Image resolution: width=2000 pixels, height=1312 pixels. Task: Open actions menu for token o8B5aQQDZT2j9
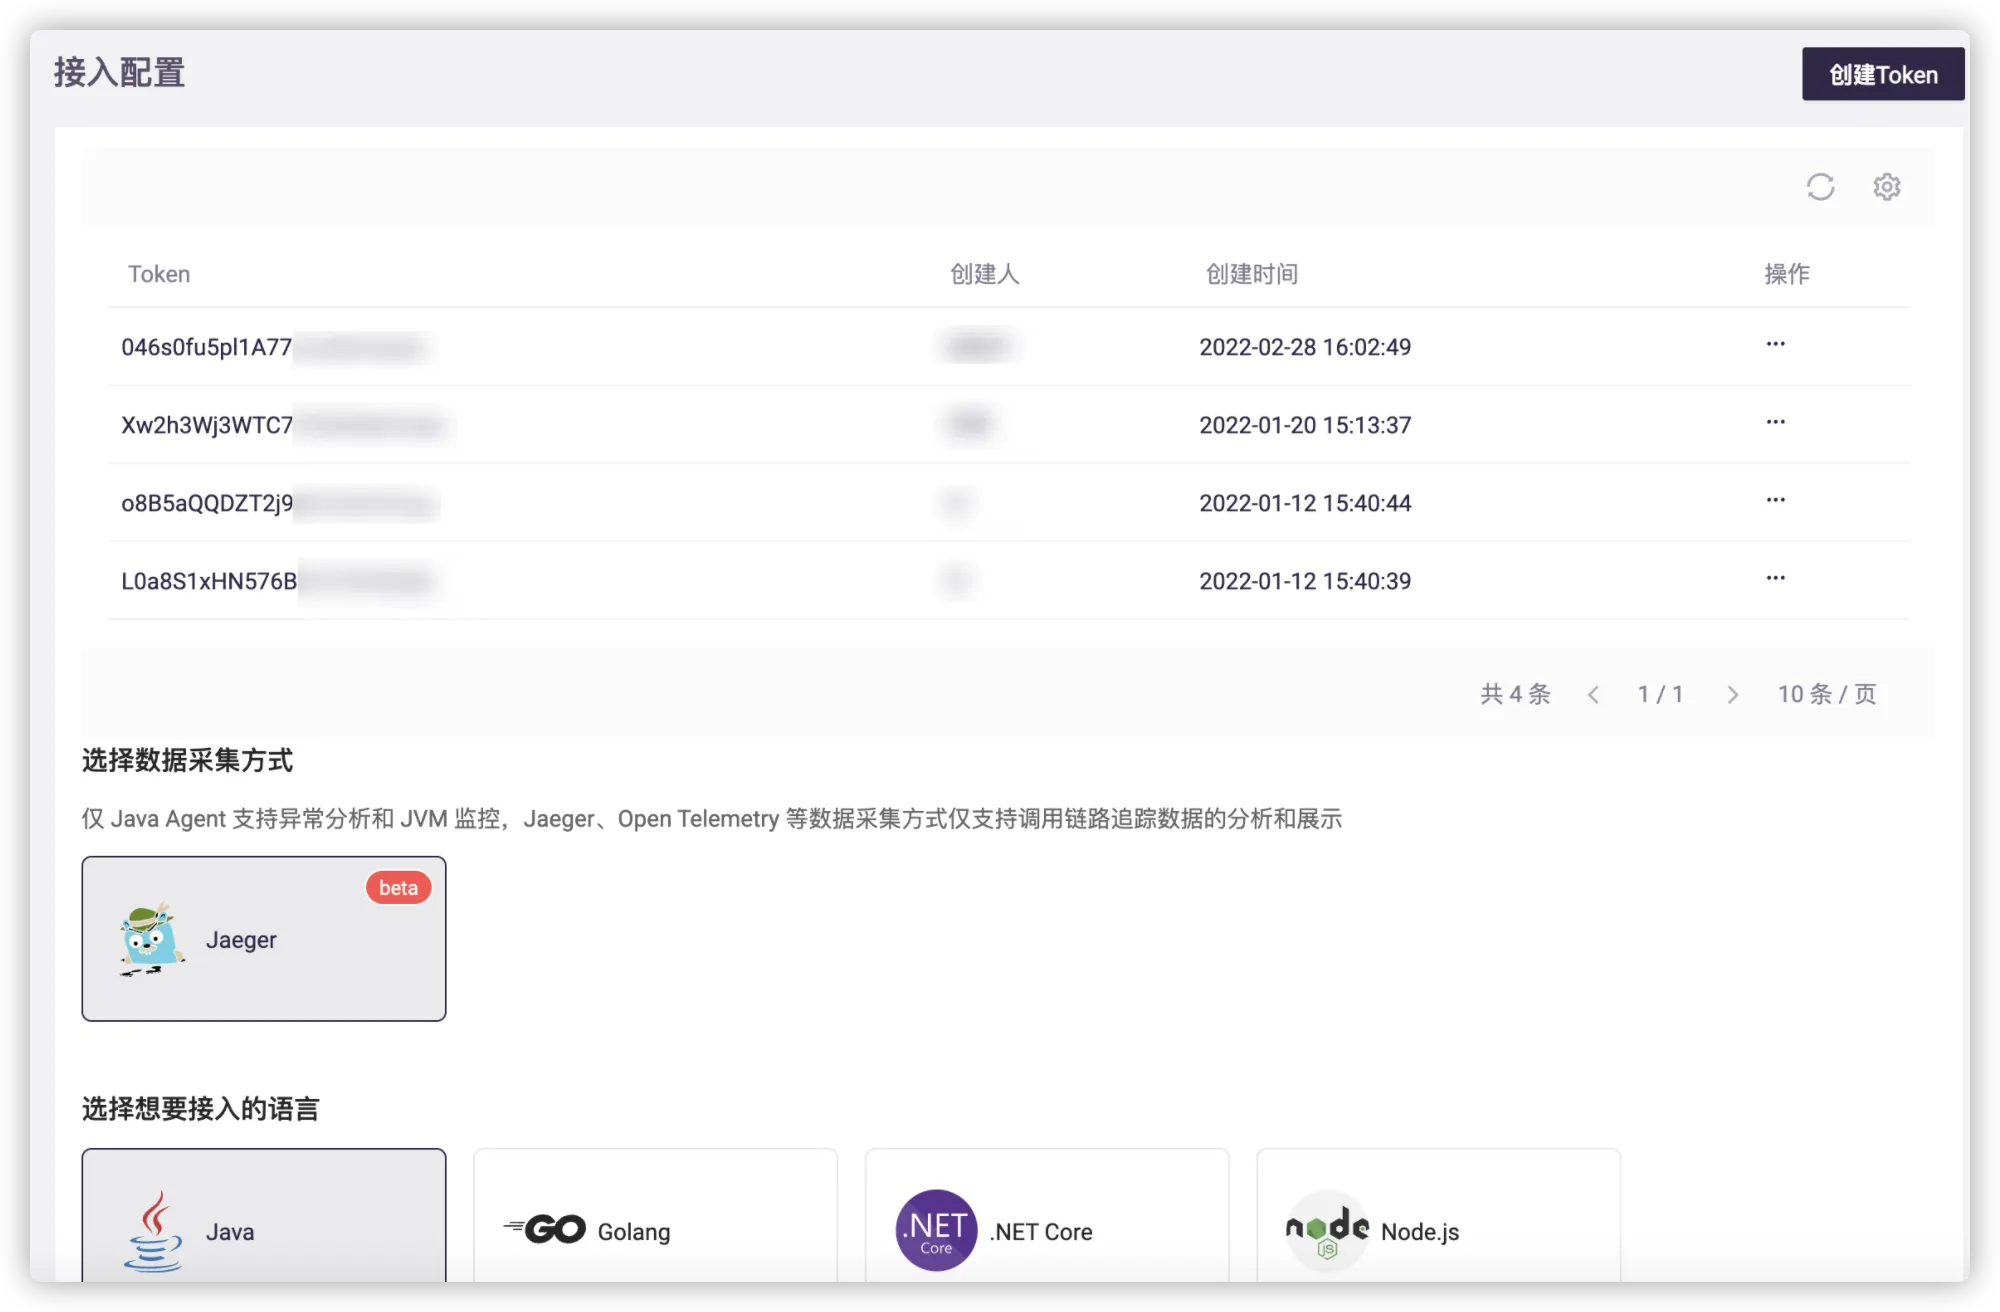pos(1775,500)
